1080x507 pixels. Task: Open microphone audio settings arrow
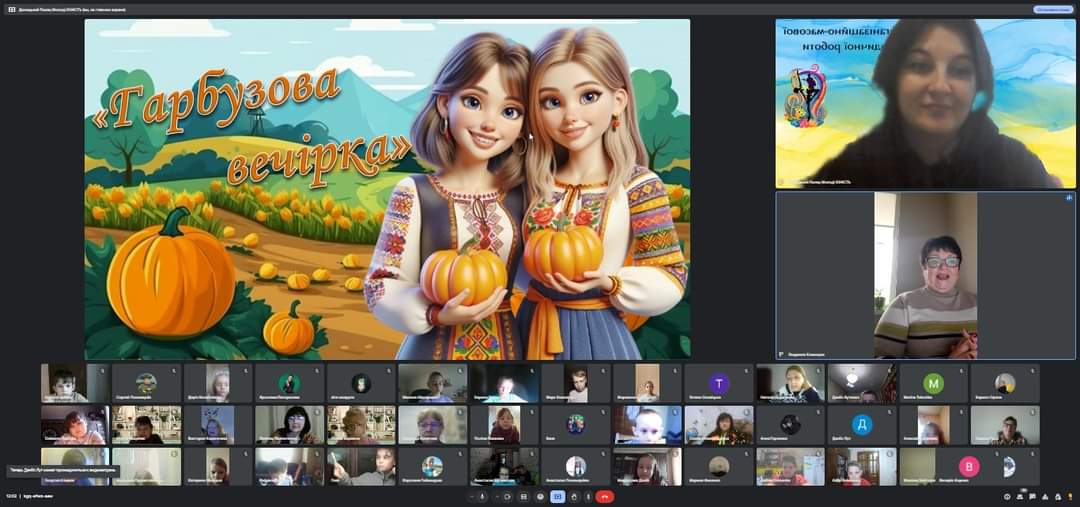tap(472, 497)
